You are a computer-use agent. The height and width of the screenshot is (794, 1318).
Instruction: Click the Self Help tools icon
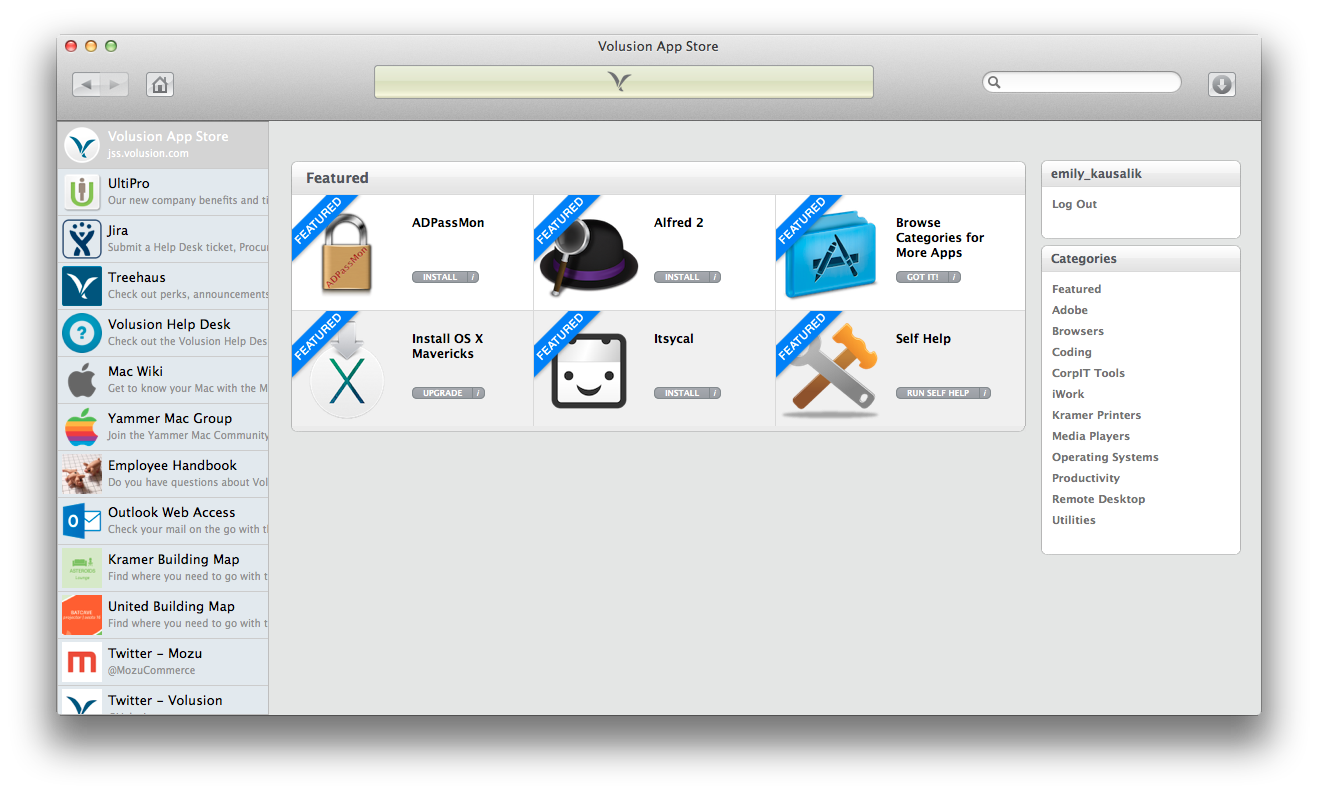(x=831, y=371)
